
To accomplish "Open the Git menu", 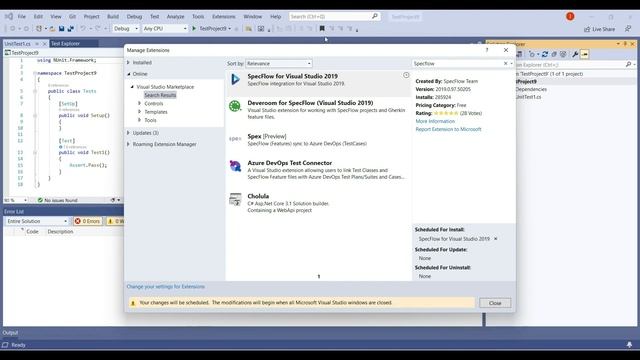I will coord(72,16).
